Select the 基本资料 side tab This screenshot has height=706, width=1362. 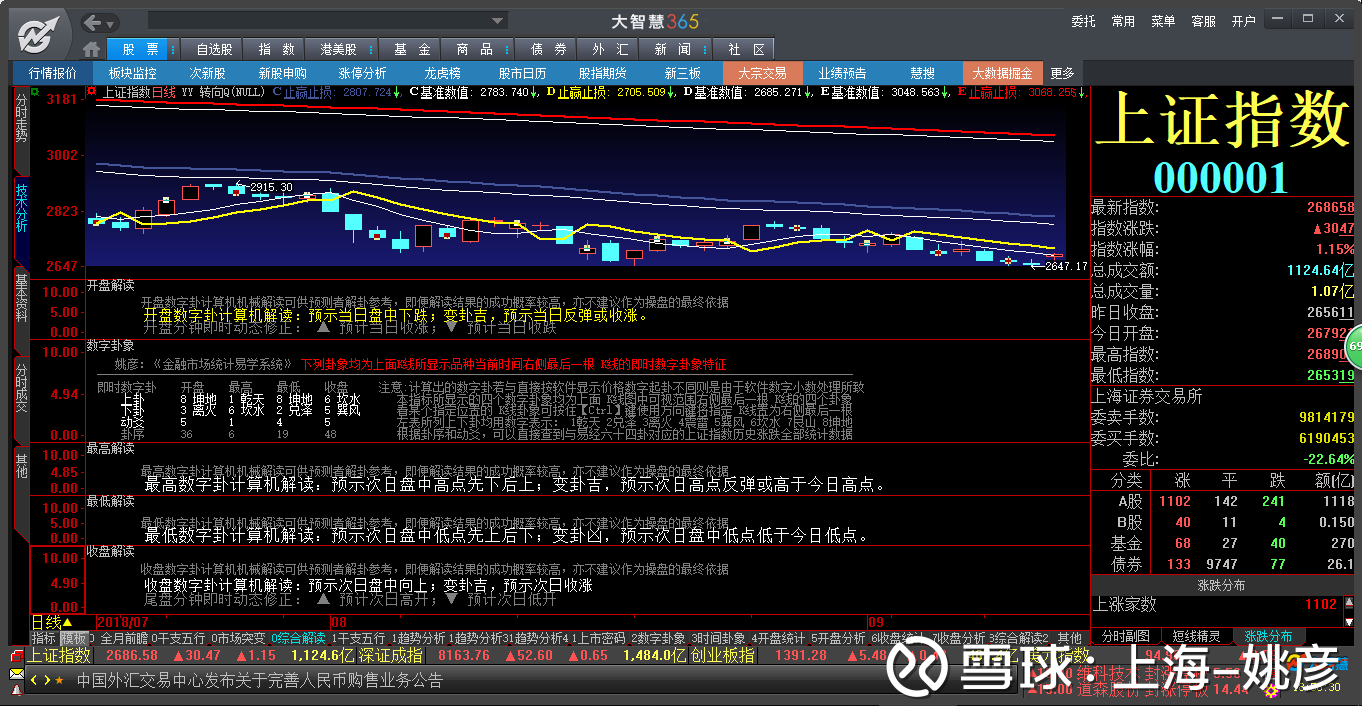(x=21, y=306)
